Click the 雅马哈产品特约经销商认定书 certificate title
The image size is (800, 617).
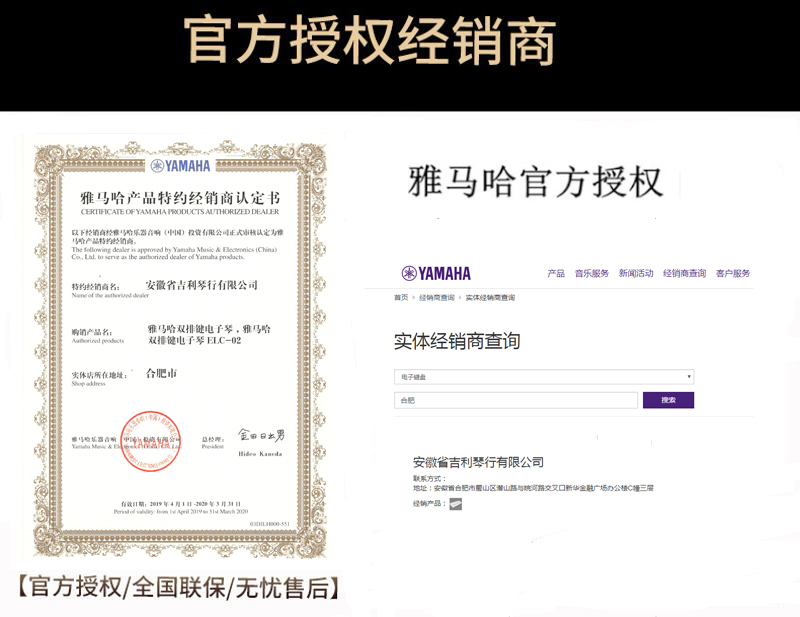180,198
